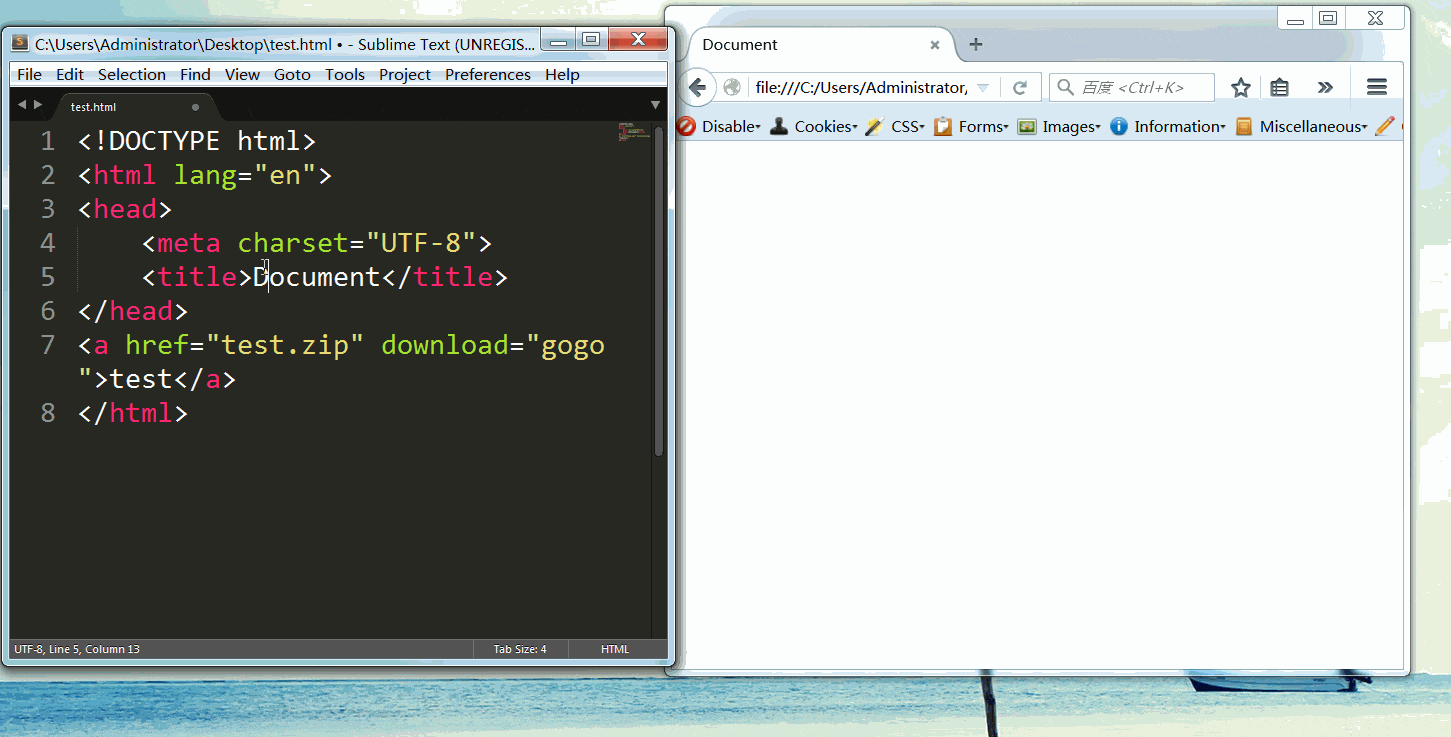Click the browser Back button
Screen dimensions: 1451x737
698,87
